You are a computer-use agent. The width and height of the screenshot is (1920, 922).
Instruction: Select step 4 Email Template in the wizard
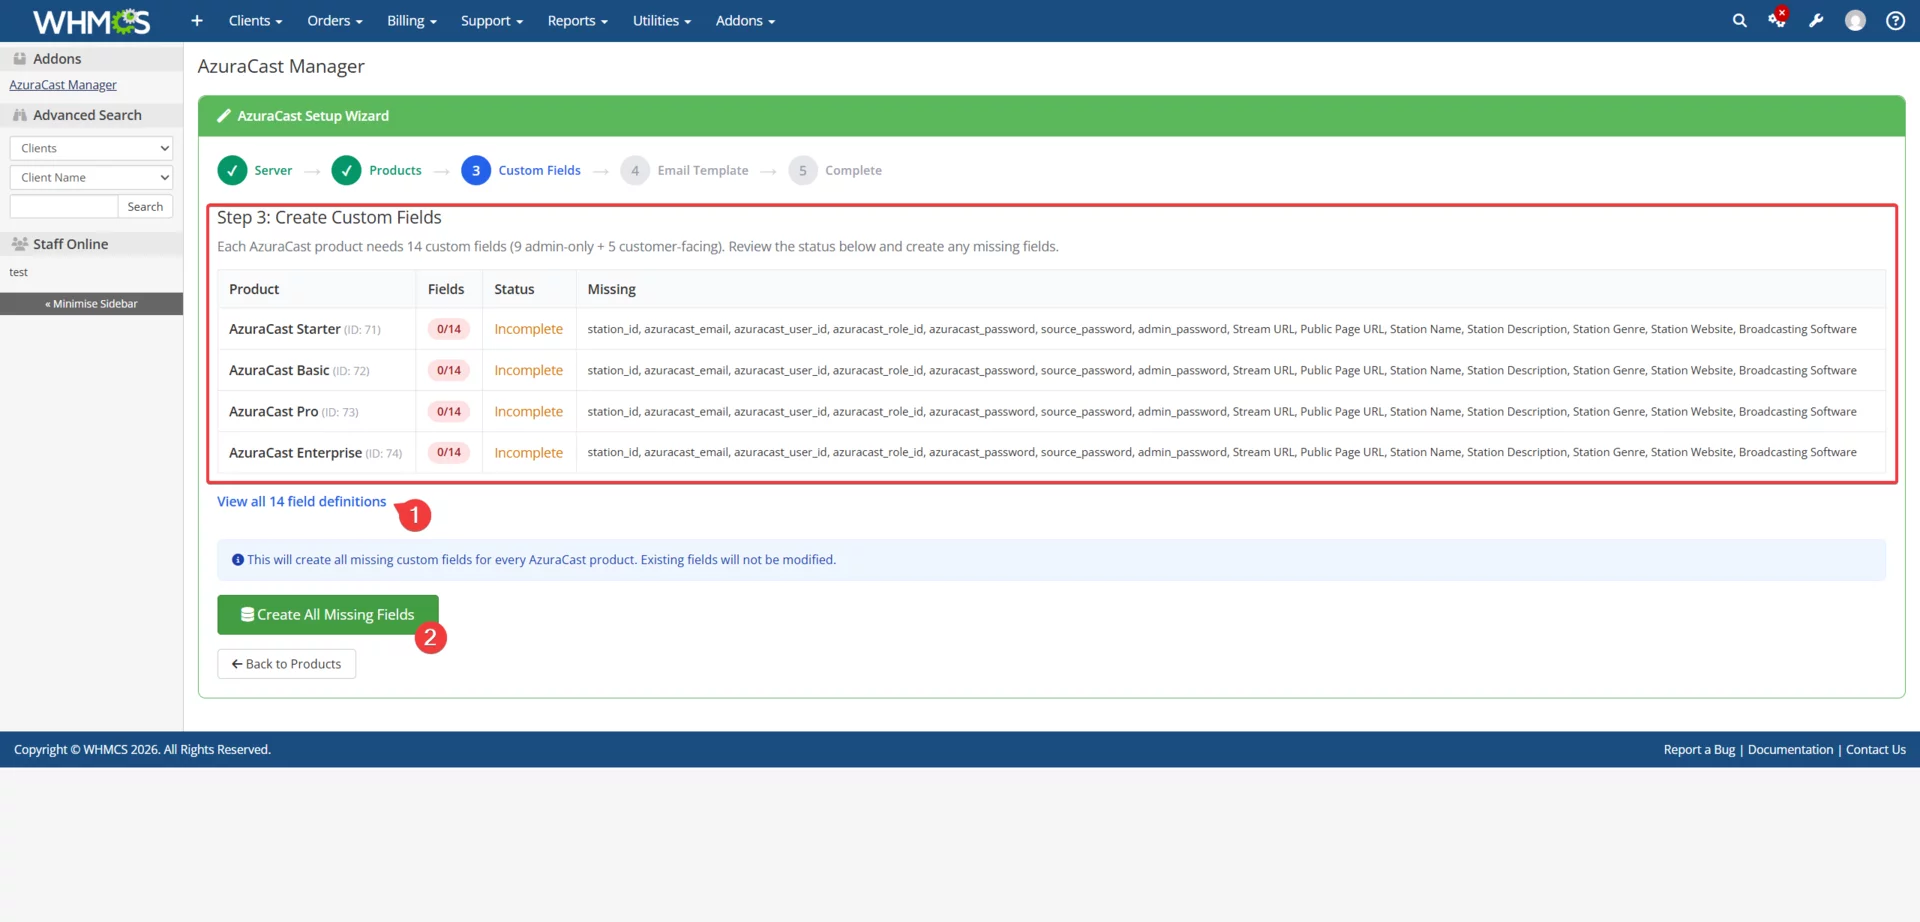click(635, 170)
